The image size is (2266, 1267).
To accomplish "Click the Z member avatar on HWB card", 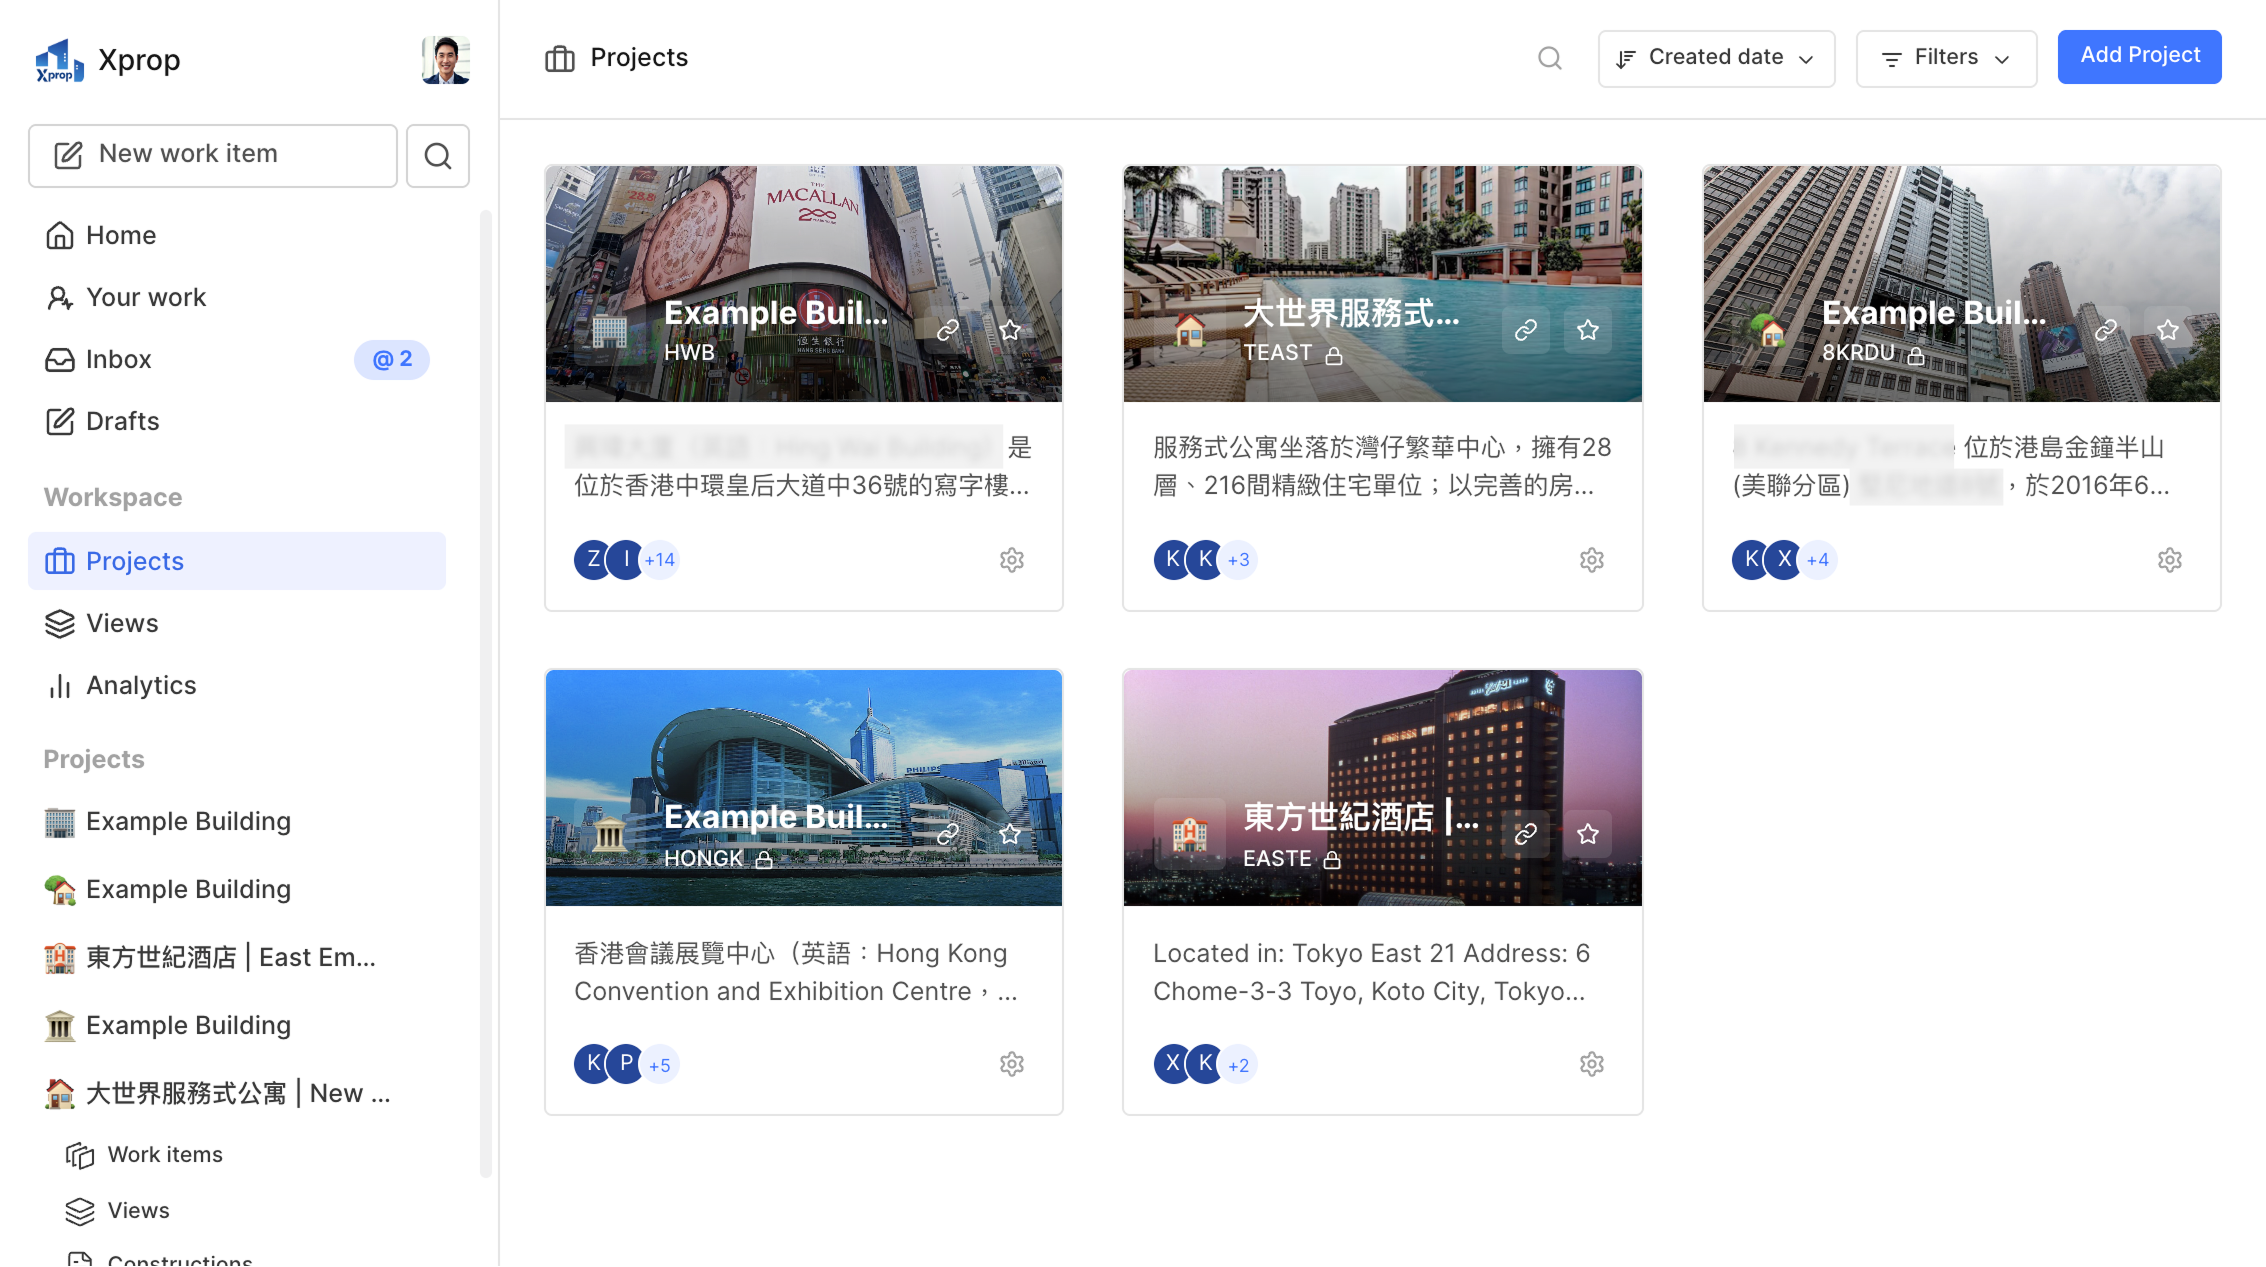I will pyautogui.click(x=593, y=559).
